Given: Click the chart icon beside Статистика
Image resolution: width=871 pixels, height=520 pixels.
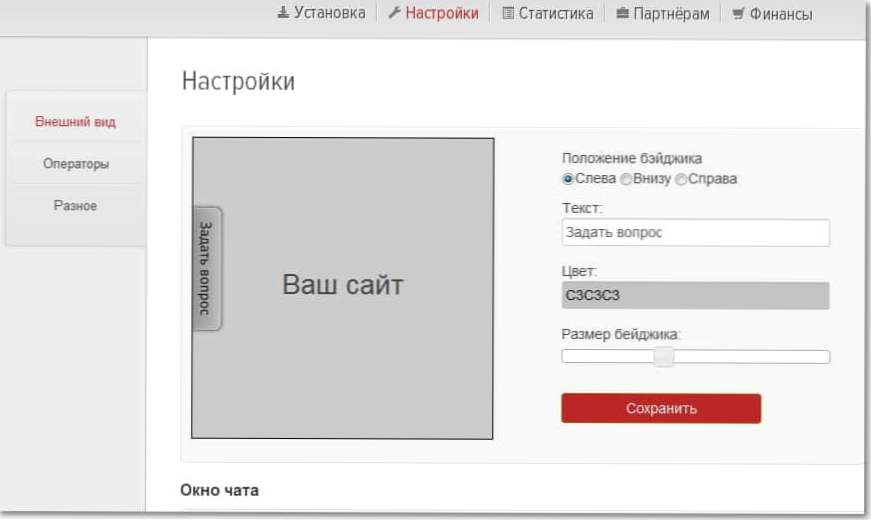Looking at the screenshot, I should pos(508,14).
